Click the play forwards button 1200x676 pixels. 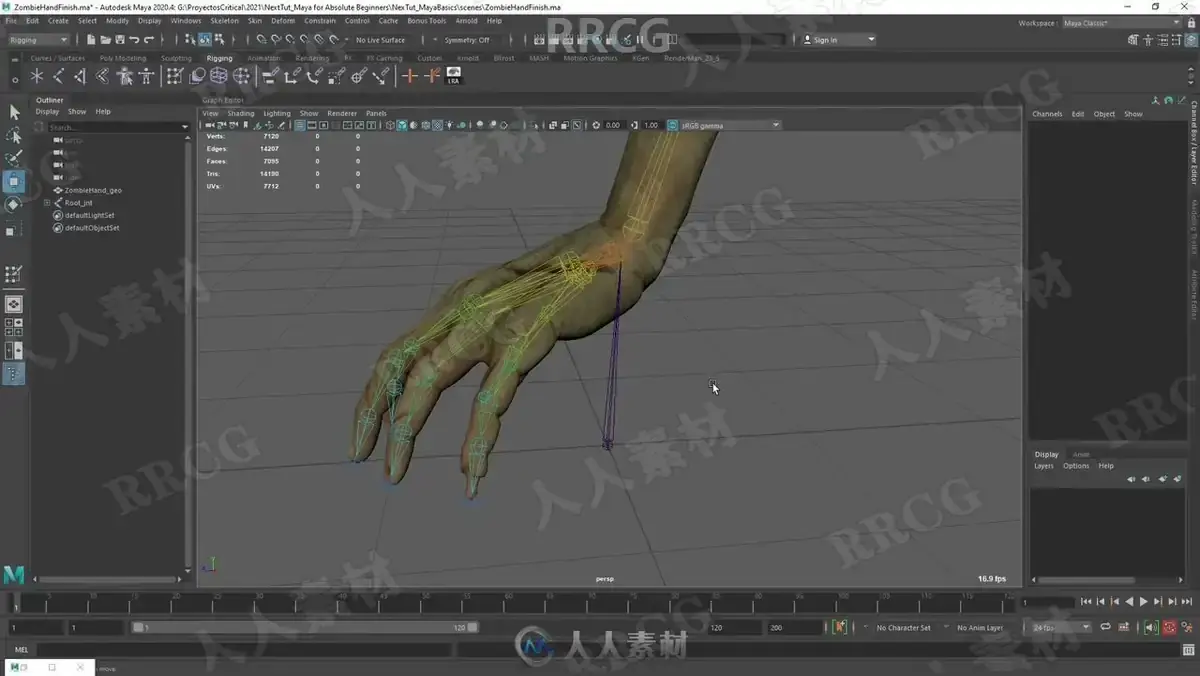[1143, 601]
